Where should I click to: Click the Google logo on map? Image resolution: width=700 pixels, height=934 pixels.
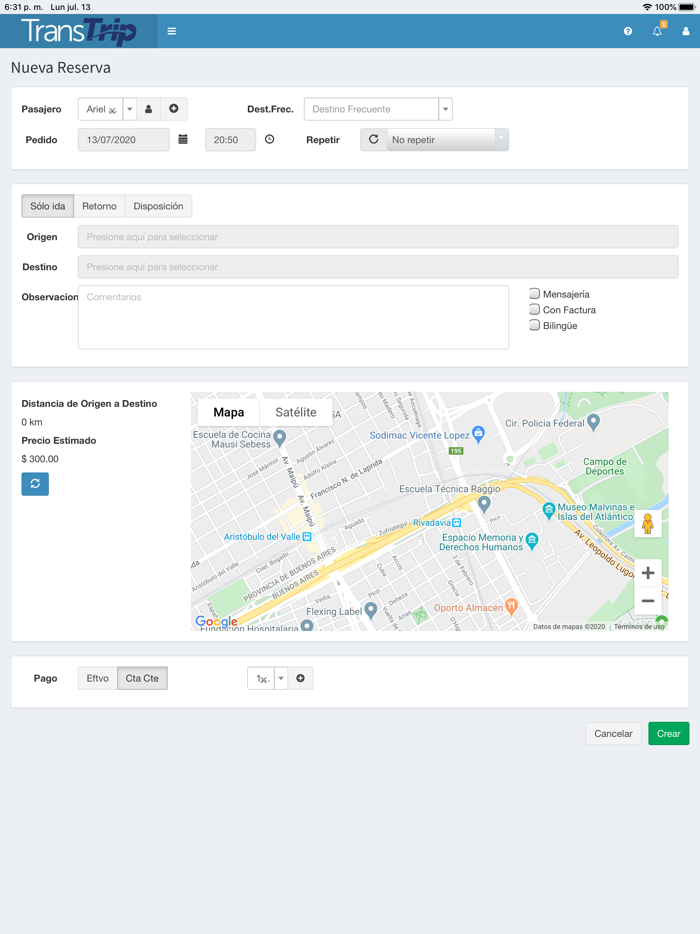pos(216,622)
